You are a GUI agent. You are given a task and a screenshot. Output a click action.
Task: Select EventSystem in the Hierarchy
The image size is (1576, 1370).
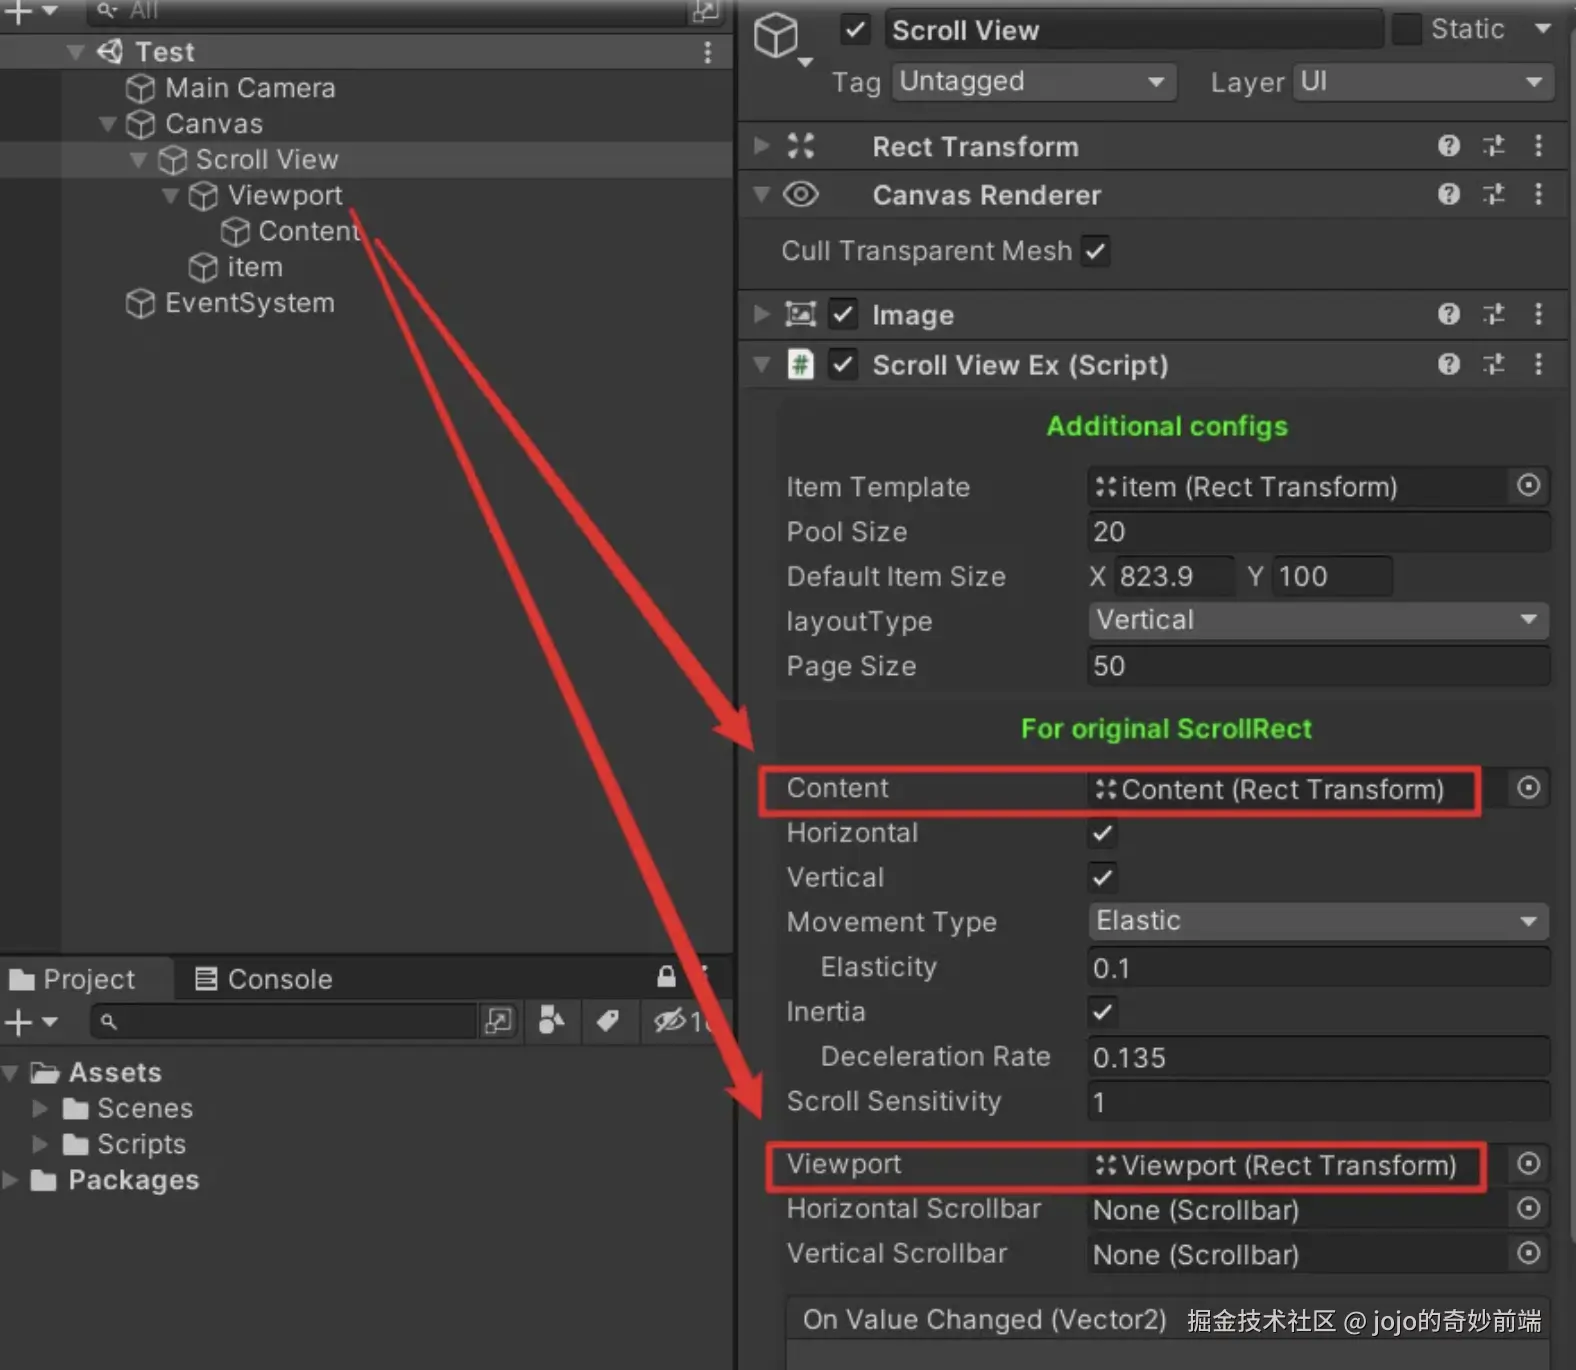249,303
